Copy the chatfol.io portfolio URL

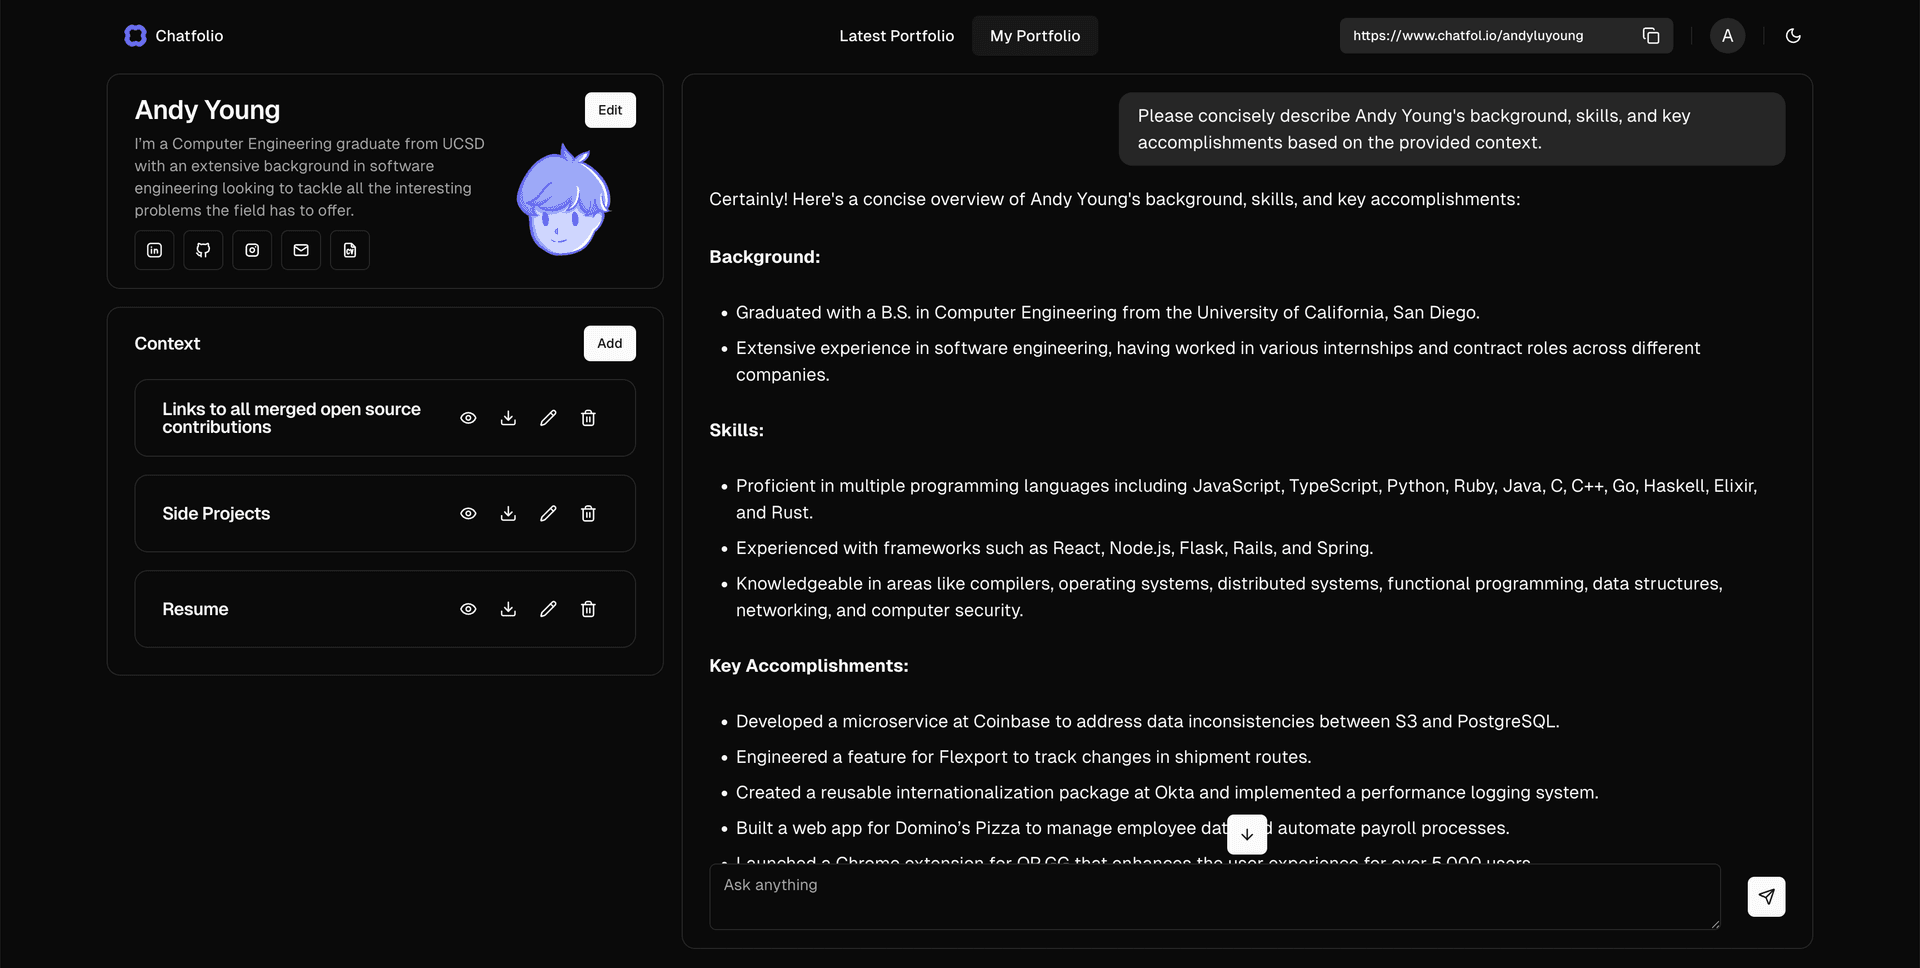coord(1651,35)
